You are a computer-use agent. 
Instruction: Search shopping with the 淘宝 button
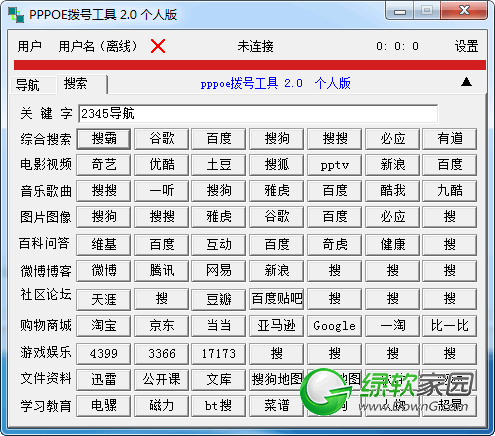click(104, 326)
